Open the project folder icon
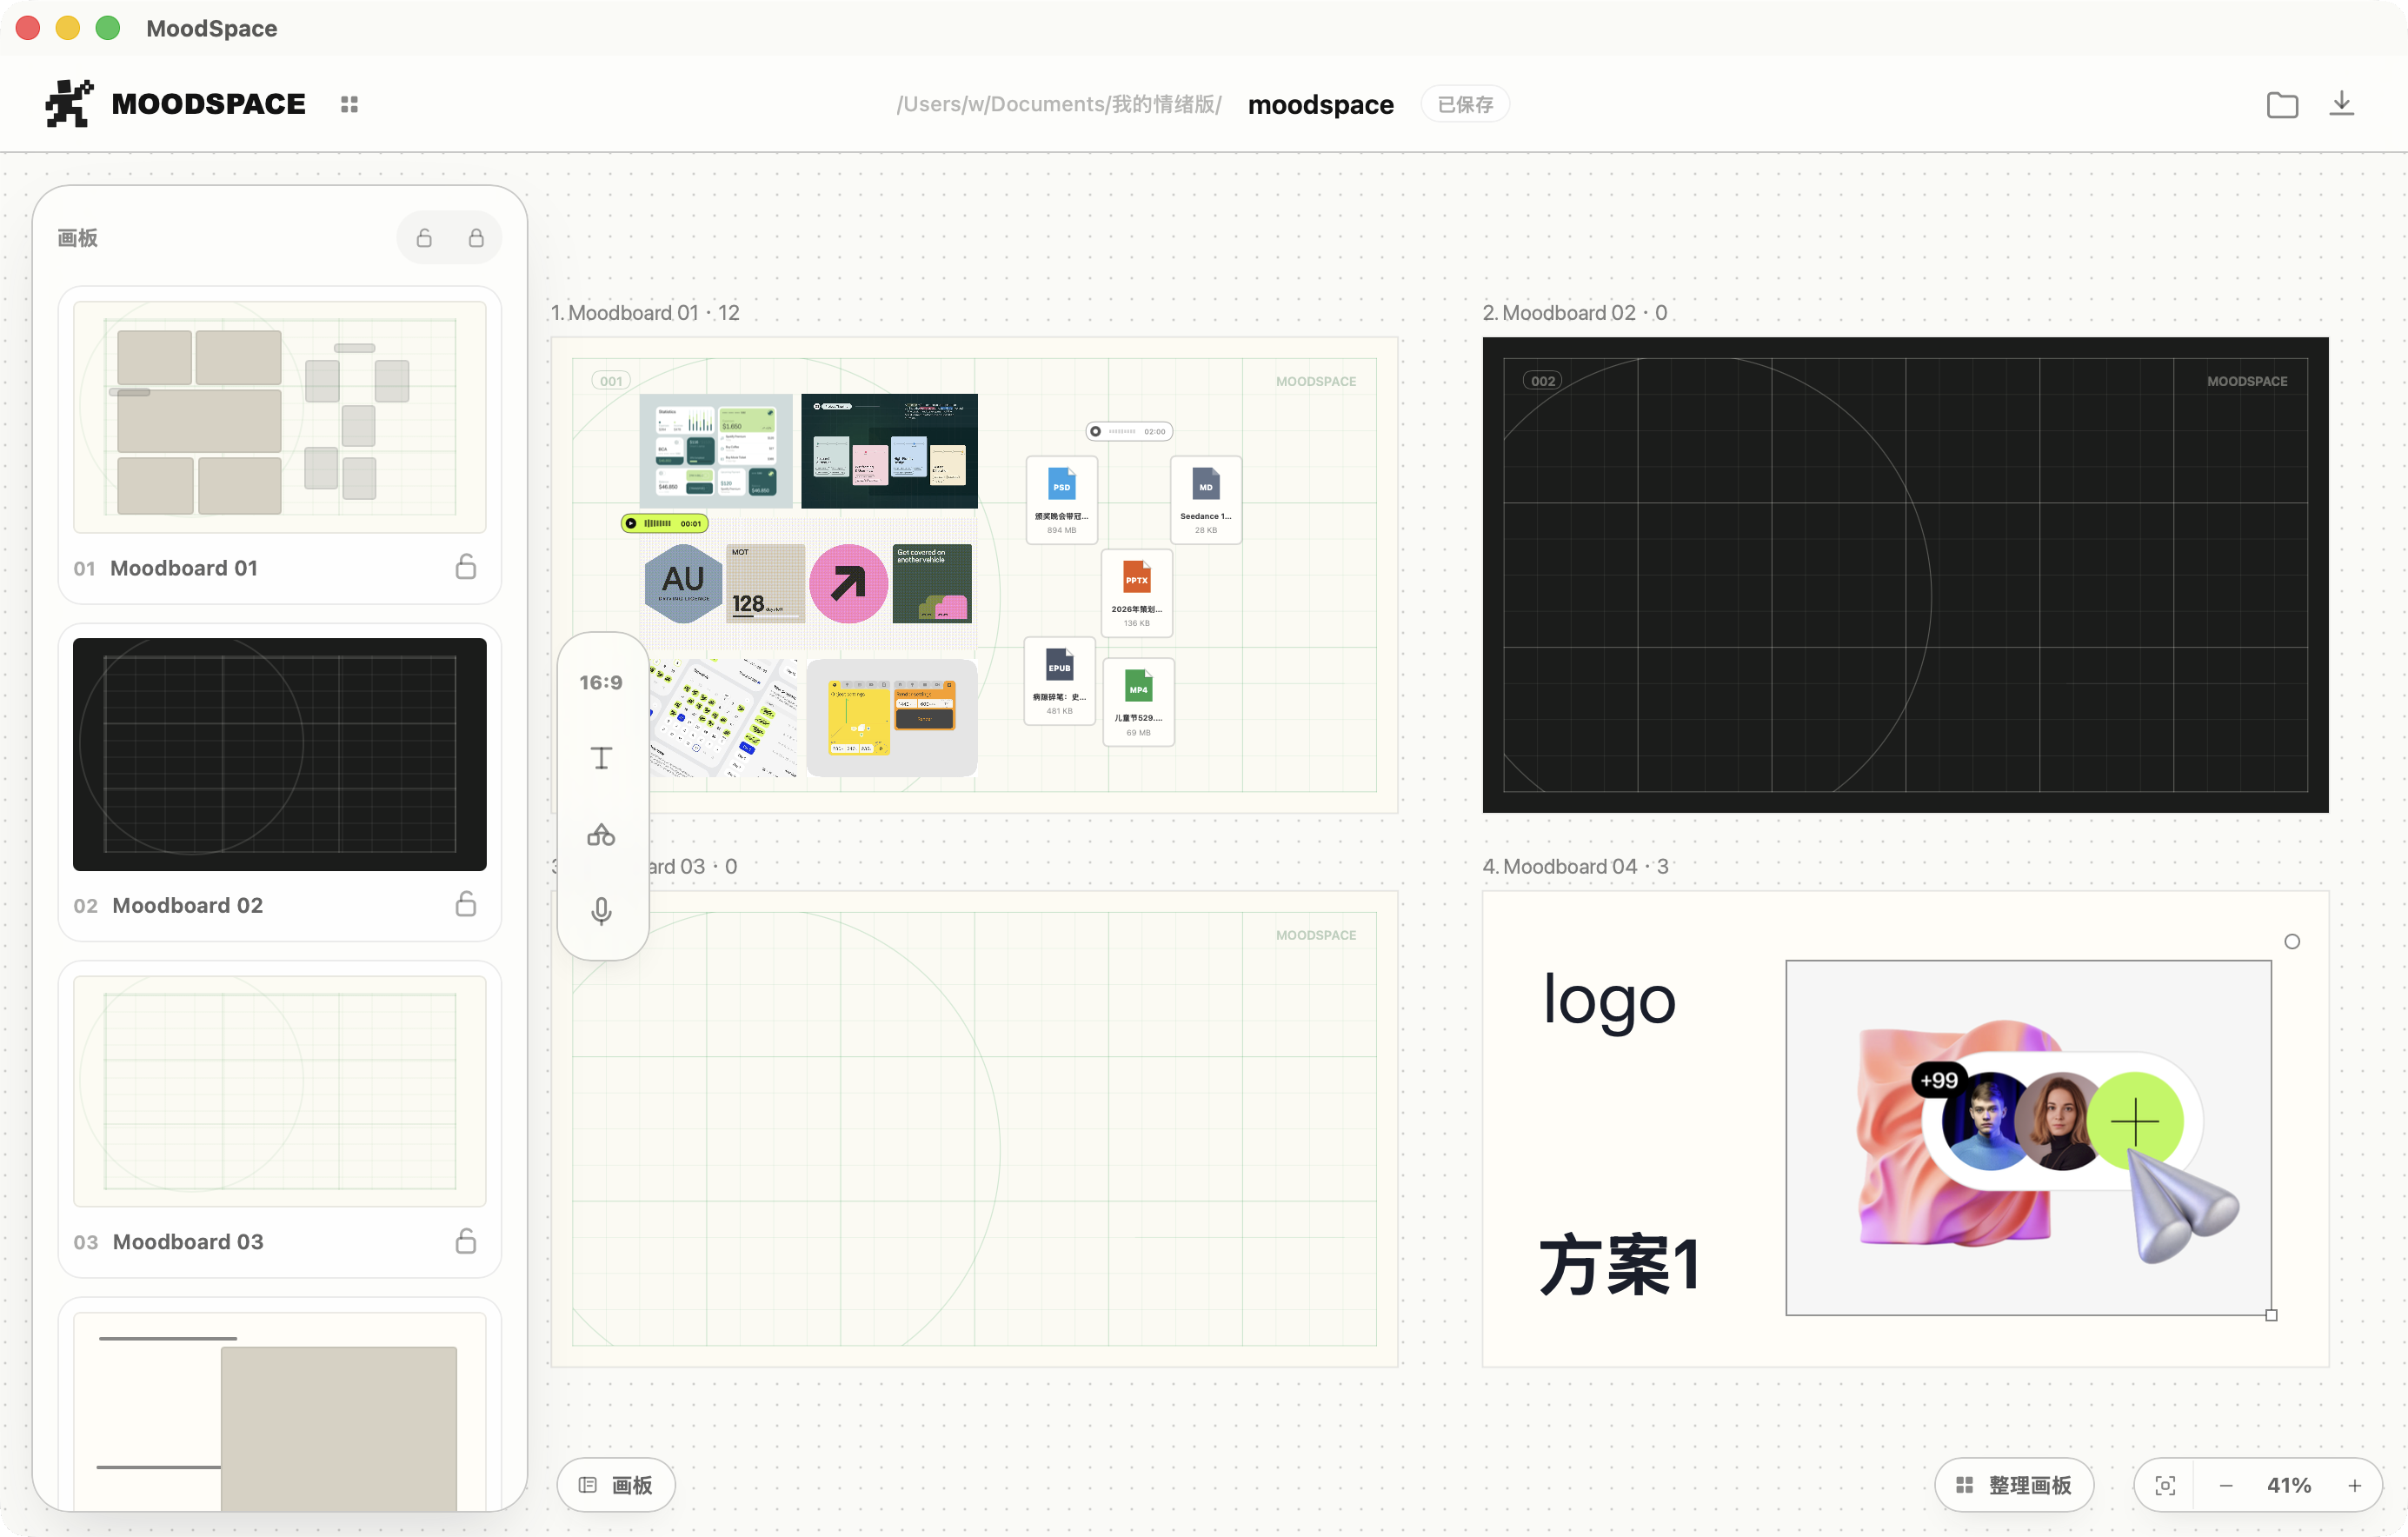Screen dimensions: 2408x1537 point(2281,104)
